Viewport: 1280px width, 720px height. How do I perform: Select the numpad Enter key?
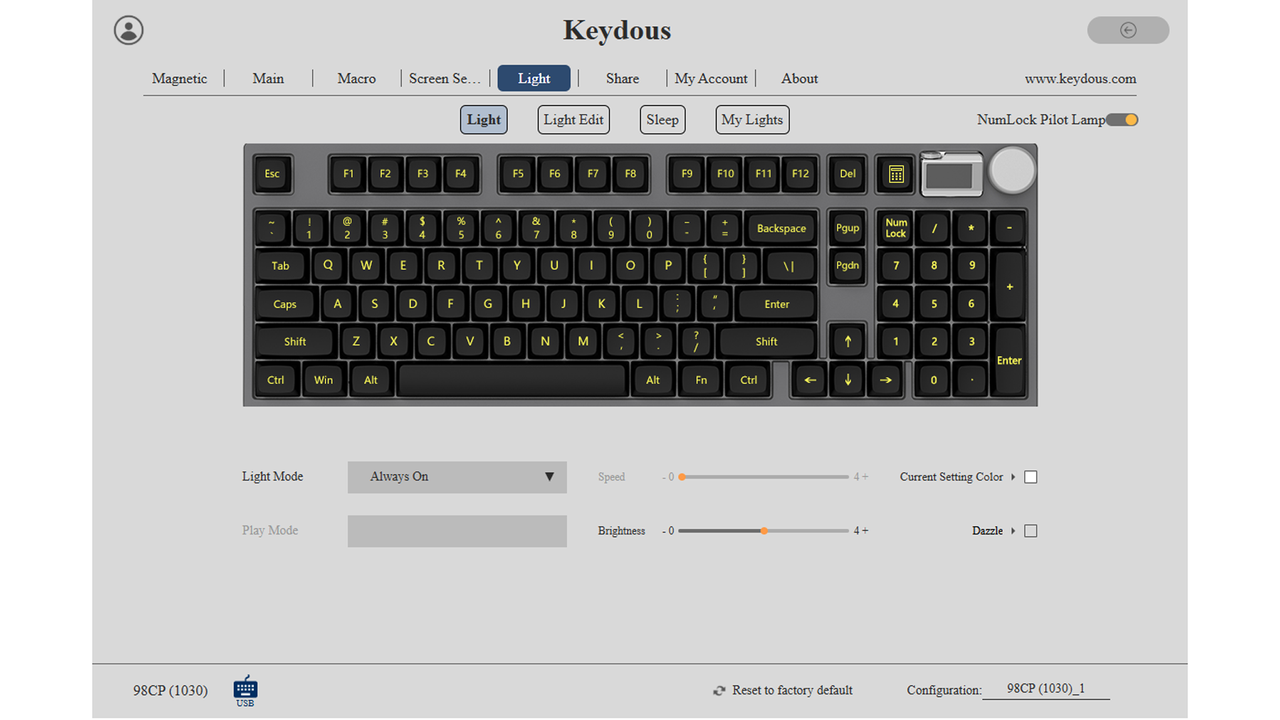[x=1009, y=361]
